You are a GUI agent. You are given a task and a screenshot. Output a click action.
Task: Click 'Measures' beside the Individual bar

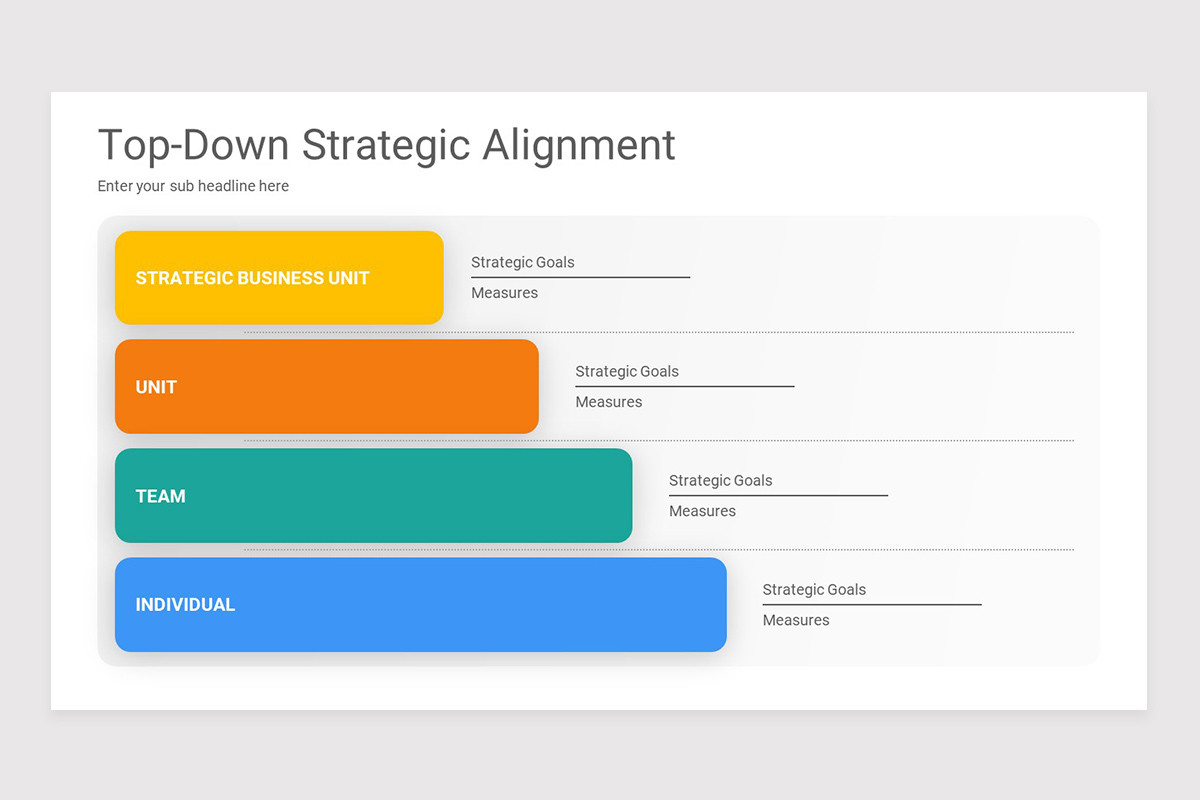tap(796, 619)
